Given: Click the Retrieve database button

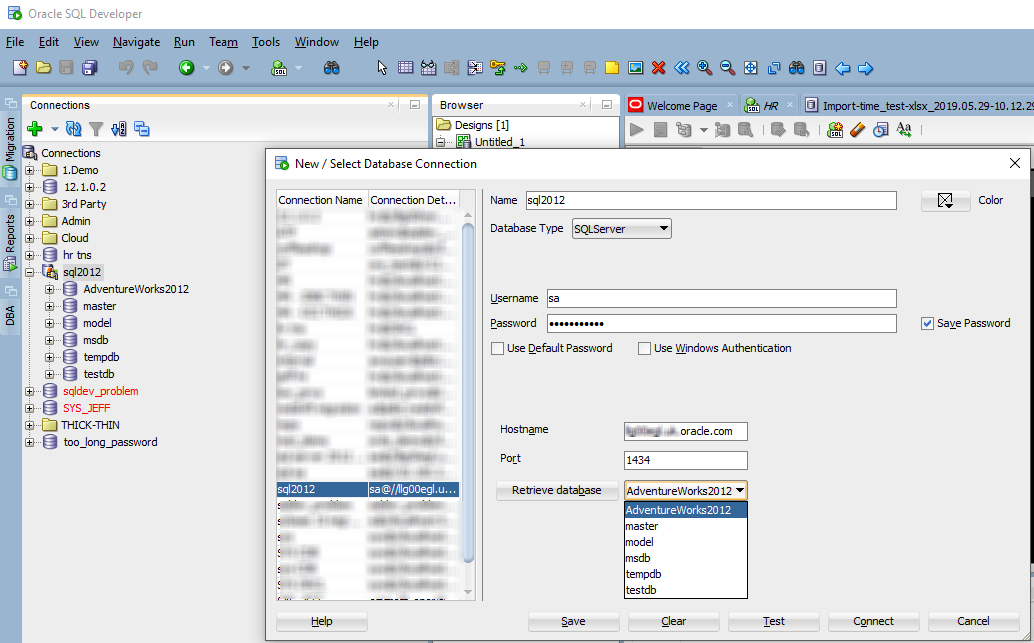Looking at the screenshot, I should [x=557, y=490].
